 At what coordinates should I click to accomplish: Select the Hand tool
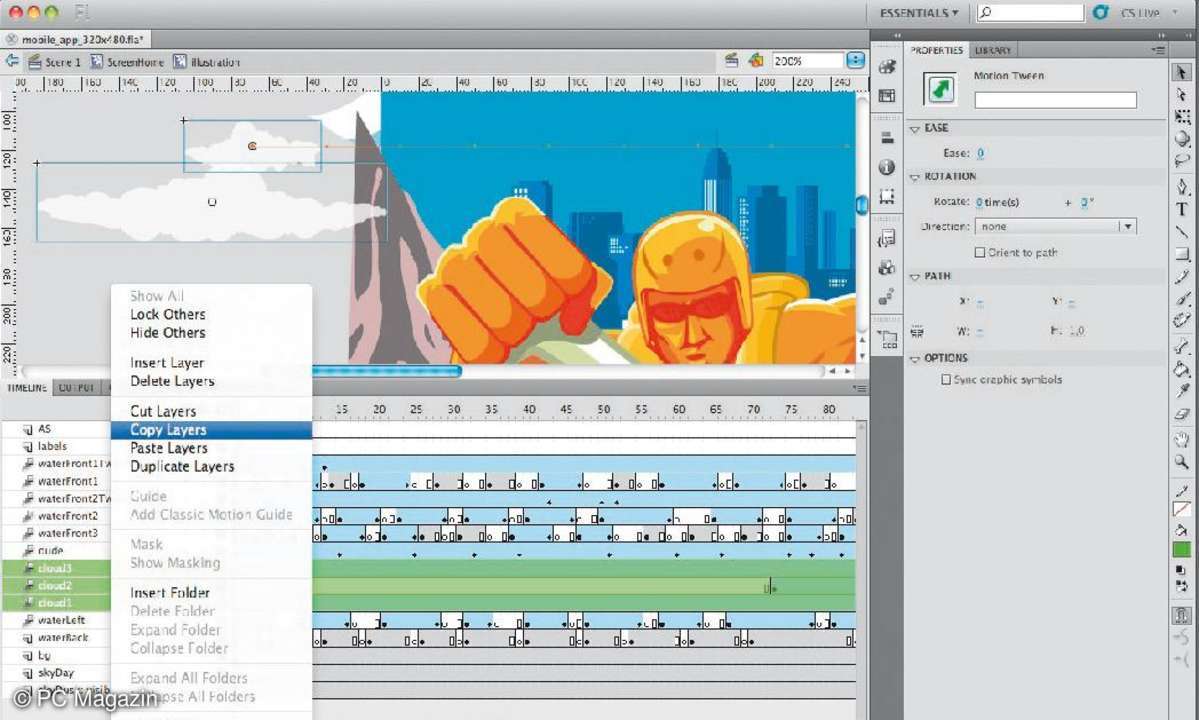(x=1182, y=439)
